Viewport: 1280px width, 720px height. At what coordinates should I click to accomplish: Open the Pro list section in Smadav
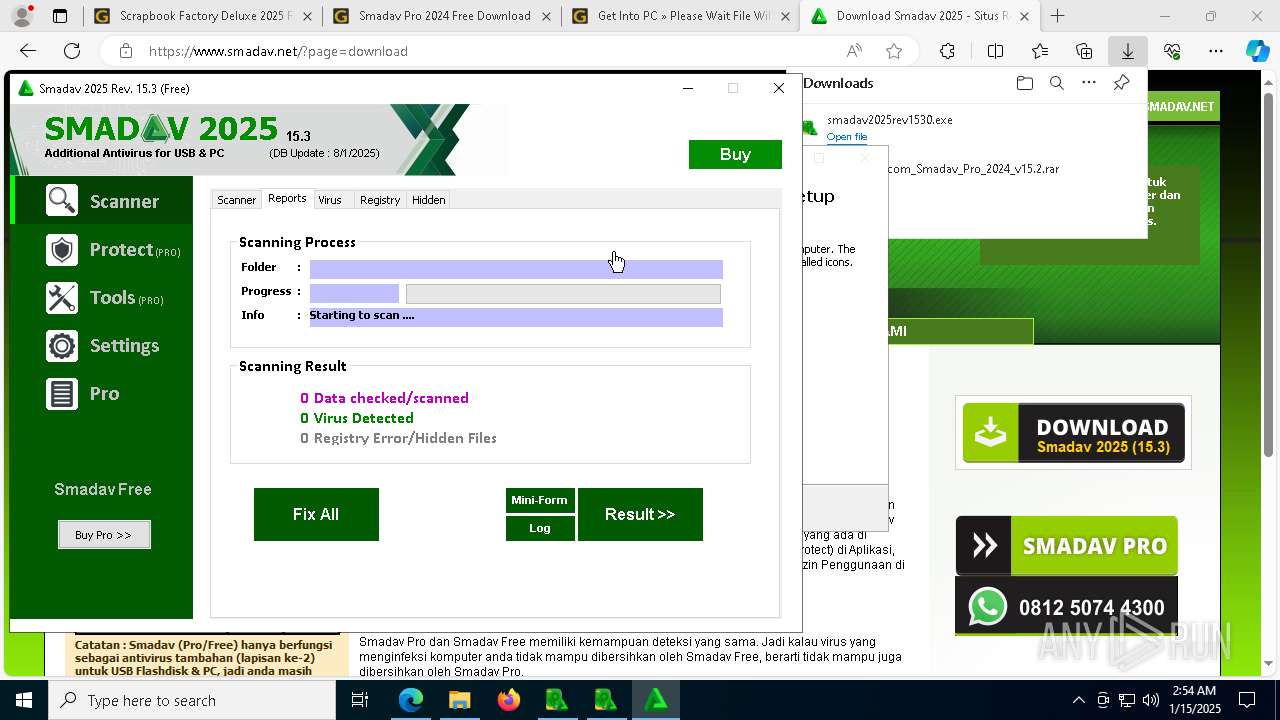tap(83, 394)
